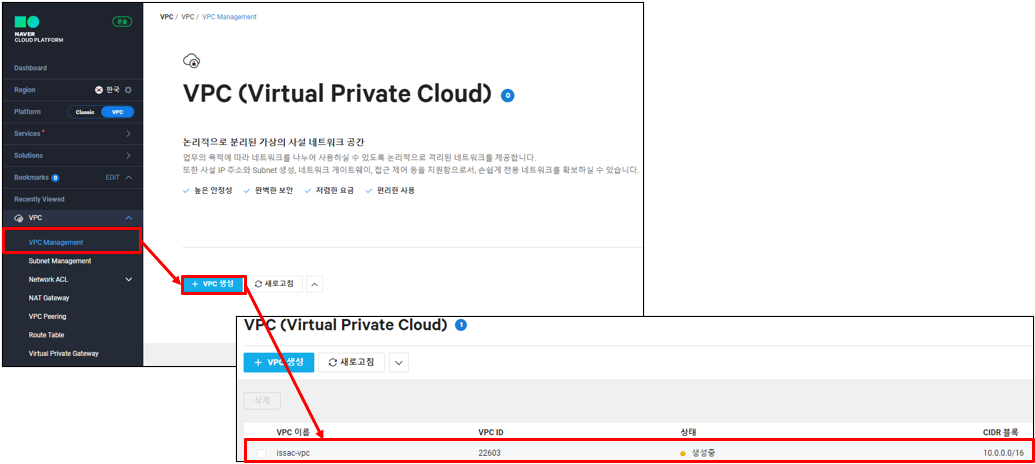Image resolution: width=1035 pixels, height=464 pixels.
Task: Expand the Network ACL submenu
Action: (129, 279)
